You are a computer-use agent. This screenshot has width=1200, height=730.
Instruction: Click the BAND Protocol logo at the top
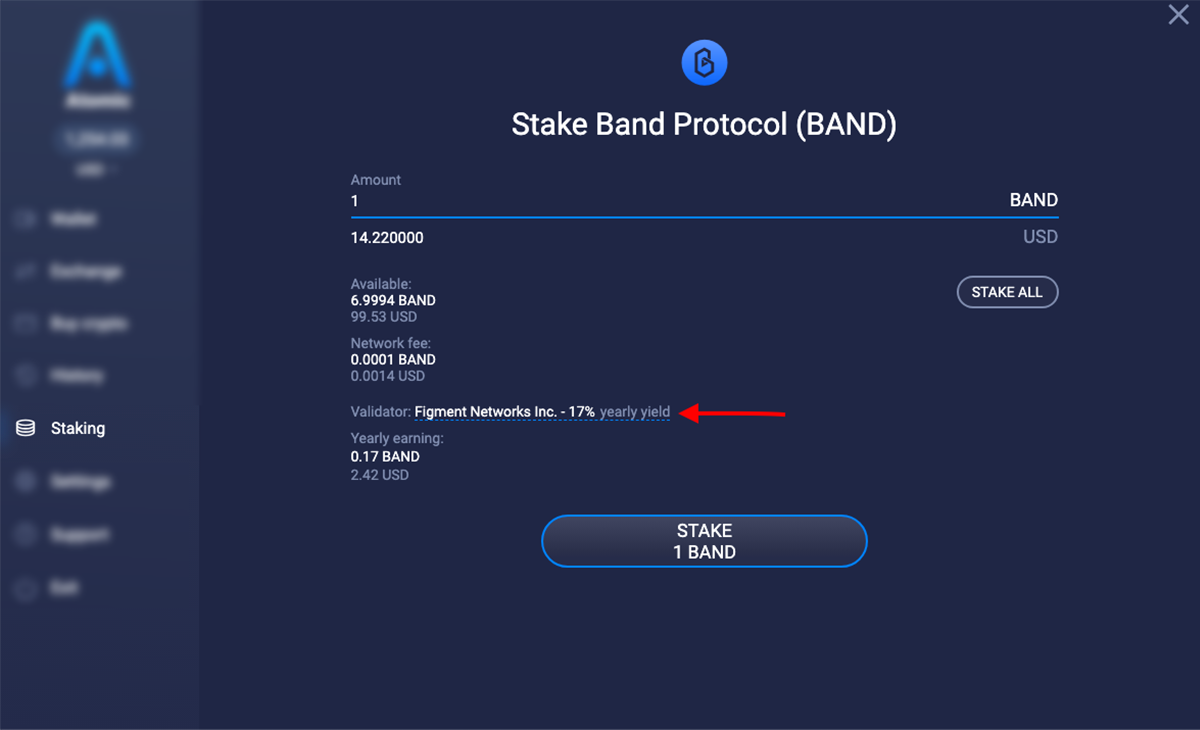[704, 62]
